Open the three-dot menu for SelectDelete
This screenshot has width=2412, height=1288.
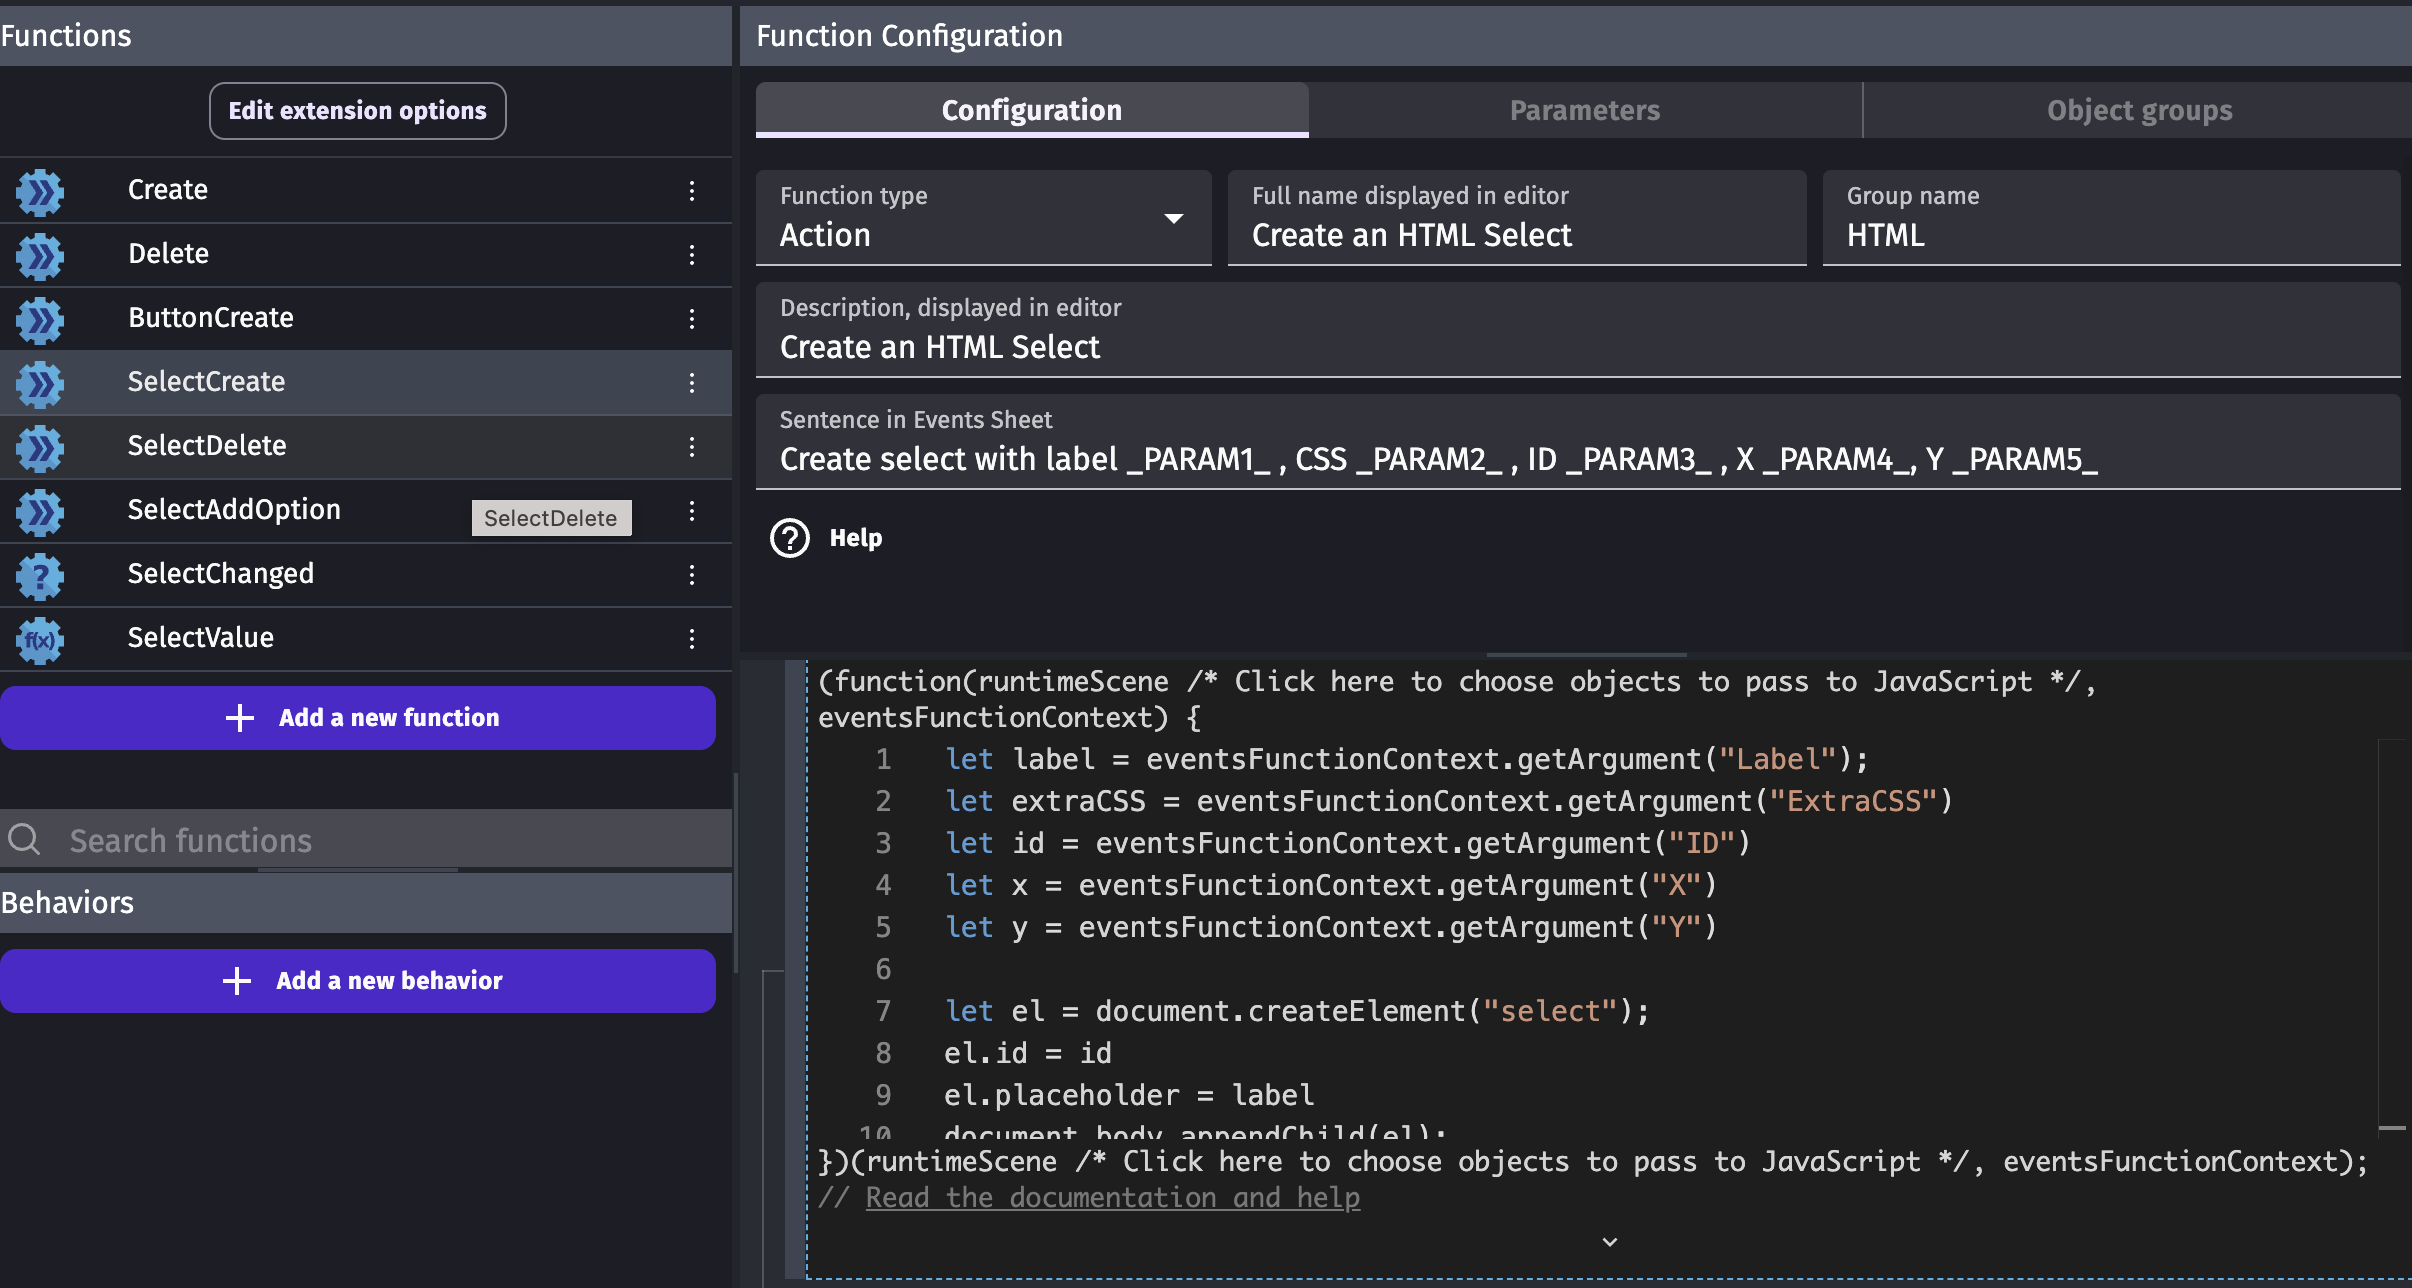[x=692, y=447]
